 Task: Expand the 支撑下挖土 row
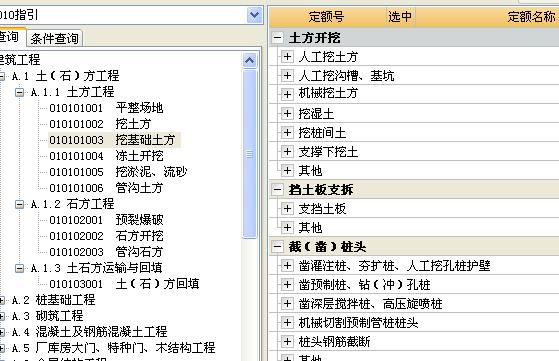tap(287, 151)
